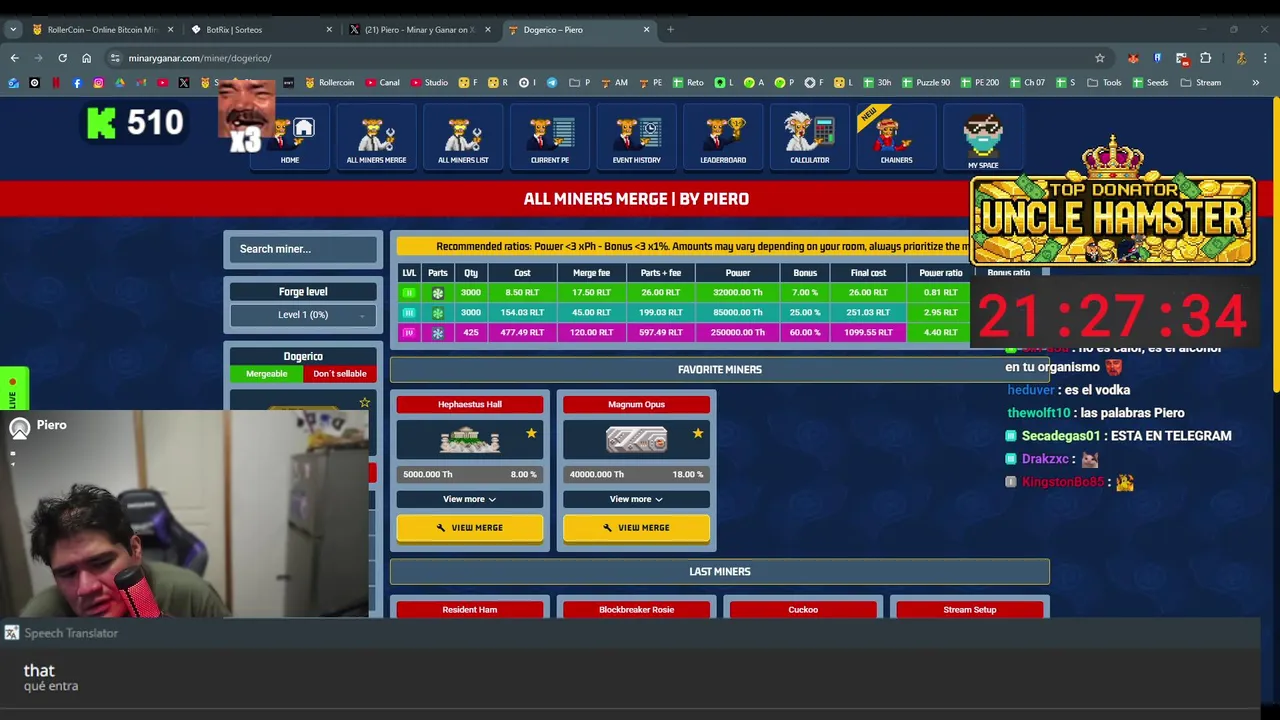Screen dimensions: 1280x720
Task: Open the HOME nav icon
Action: tap(290, 139)
